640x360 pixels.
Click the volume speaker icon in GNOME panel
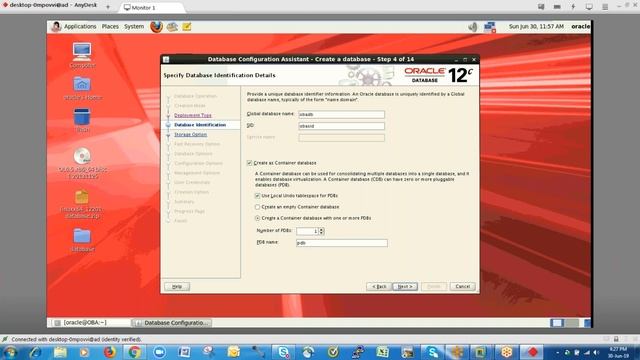473,27
